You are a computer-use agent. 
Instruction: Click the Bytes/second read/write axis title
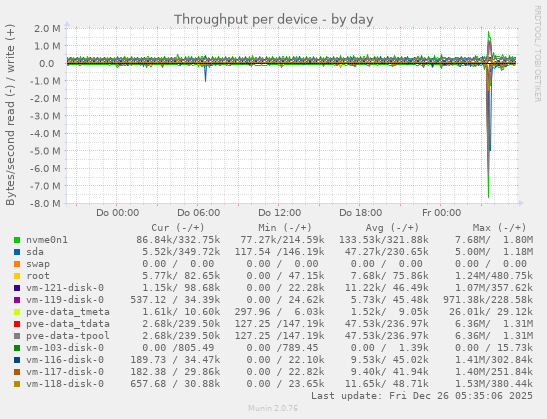(10, 115)
